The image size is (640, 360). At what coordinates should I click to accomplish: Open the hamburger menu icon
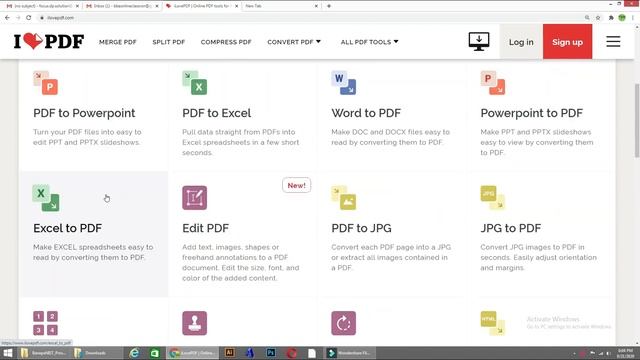coord(613,42)
